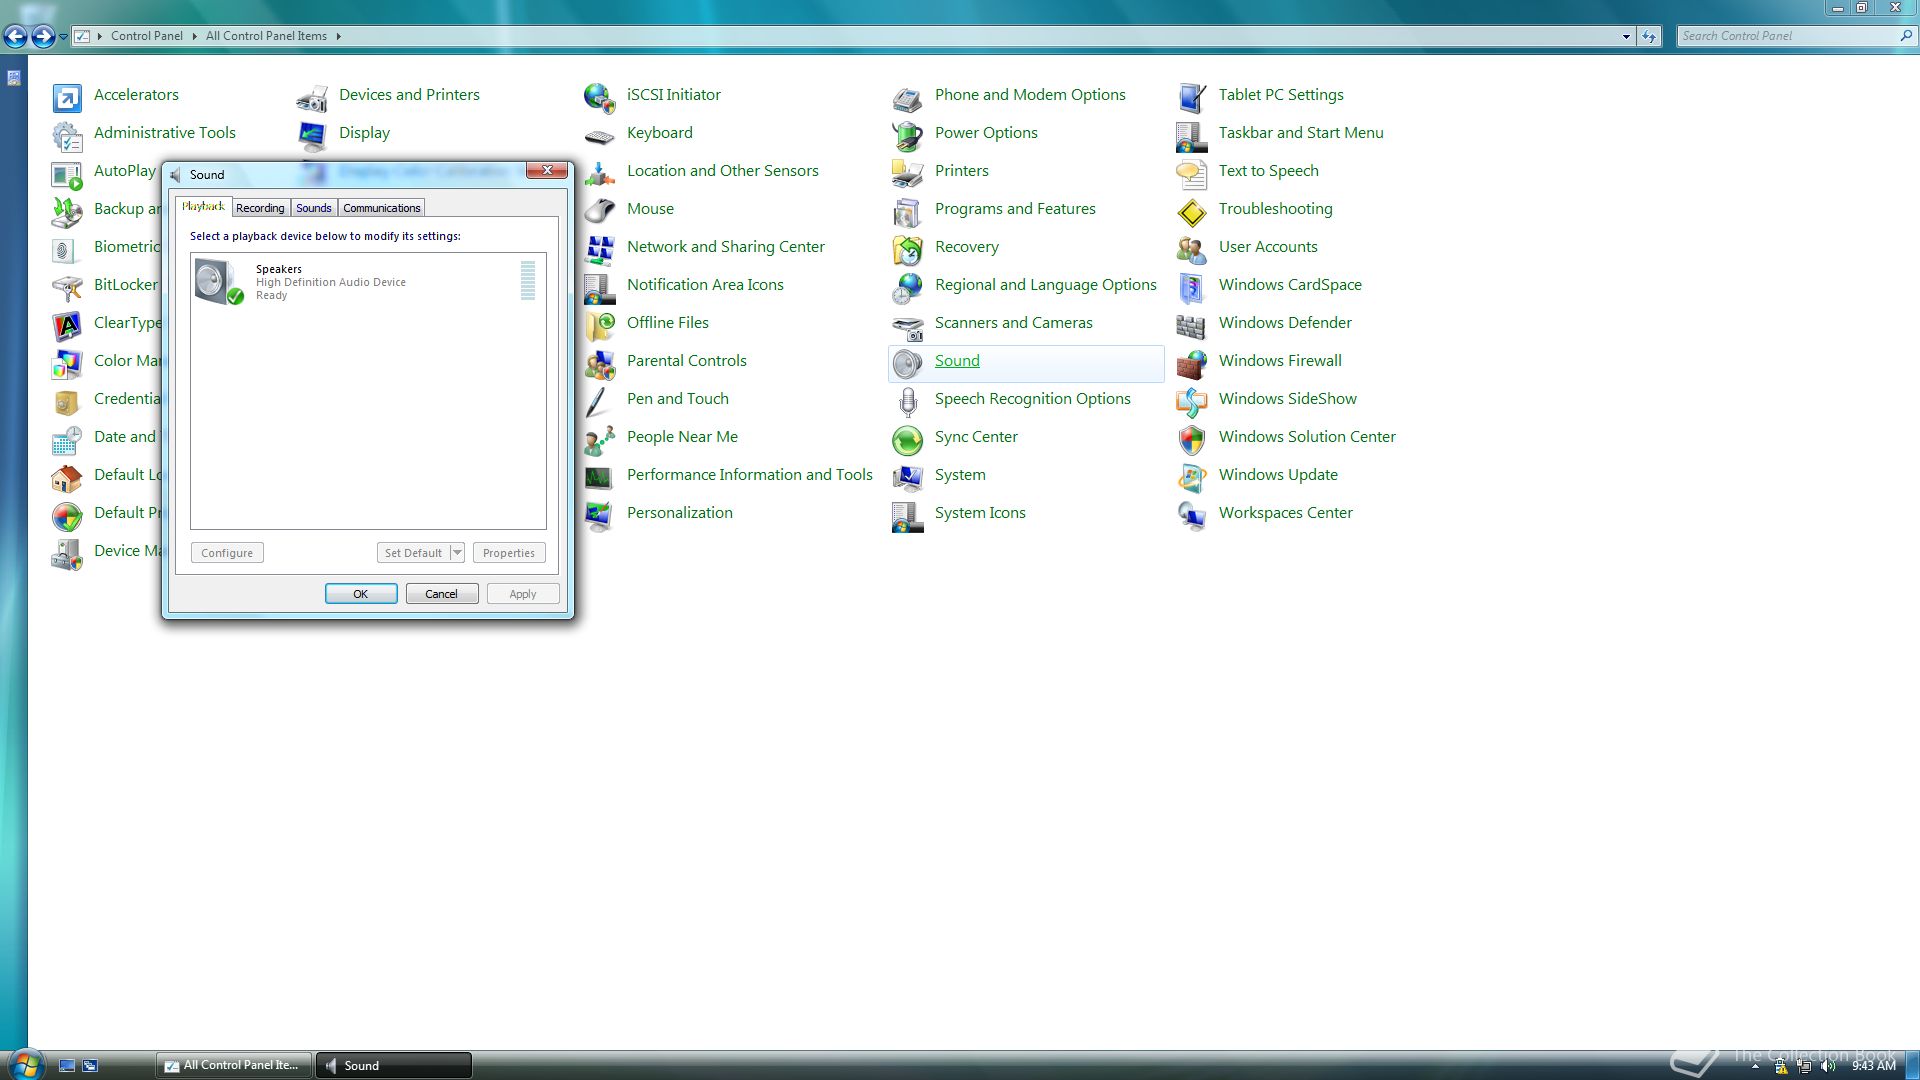Refresh the Control Panel view

(x=1649, y=36)
